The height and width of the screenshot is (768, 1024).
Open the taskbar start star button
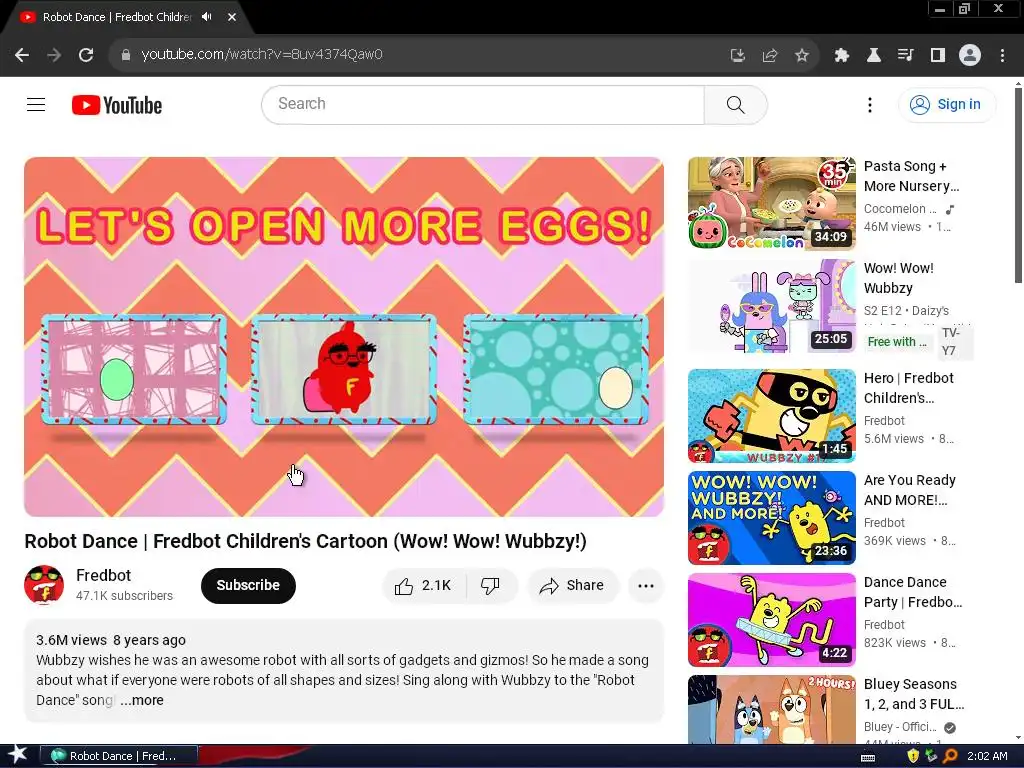[18, 755]
